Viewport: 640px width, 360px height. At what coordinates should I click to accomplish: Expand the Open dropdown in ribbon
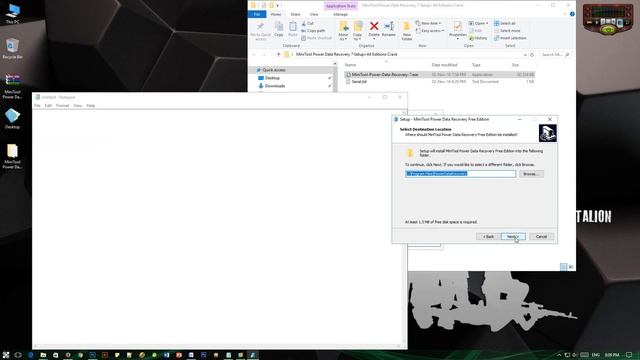pos(478,23)
